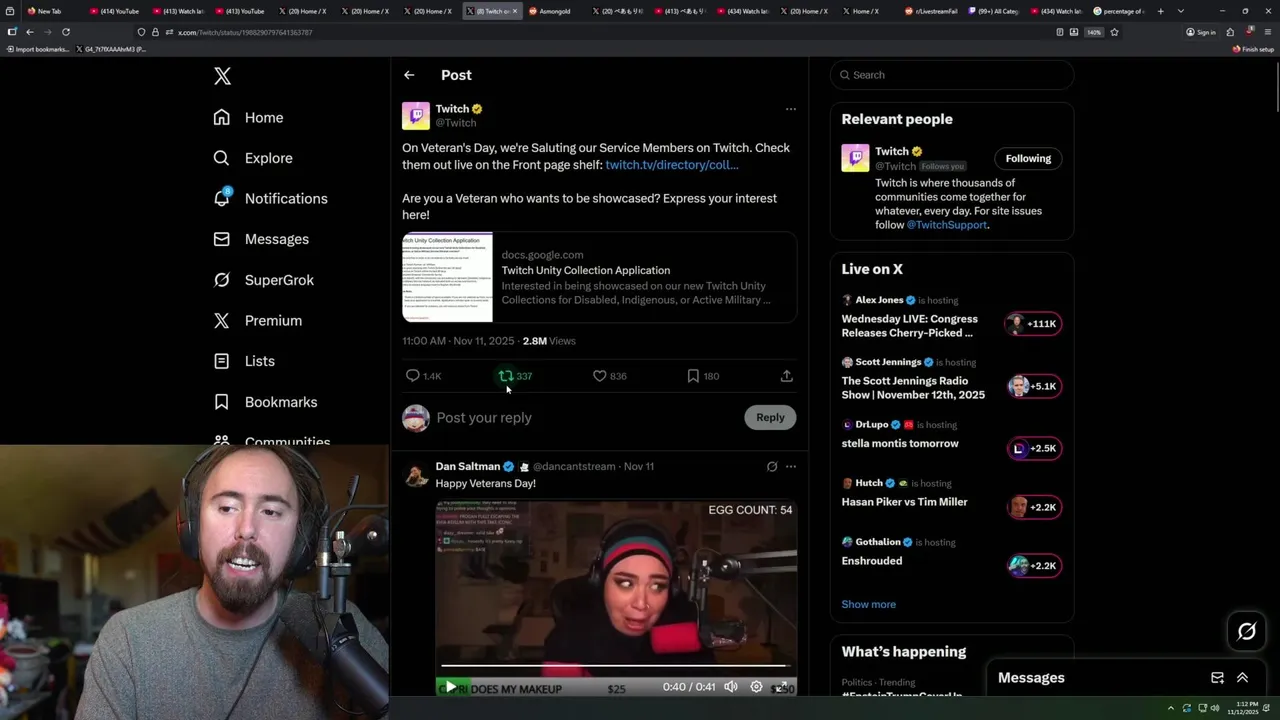The width and height of the screenshot is (1280, 720).
Task: Show hidden system tray icons chevron
Action: click(1171, 708)
